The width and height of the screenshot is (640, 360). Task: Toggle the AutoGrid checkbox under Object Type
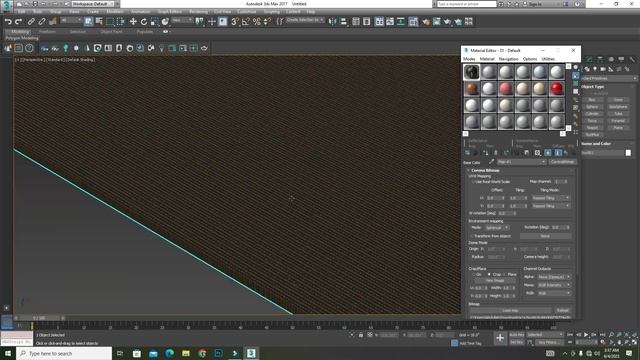point(591,93)
